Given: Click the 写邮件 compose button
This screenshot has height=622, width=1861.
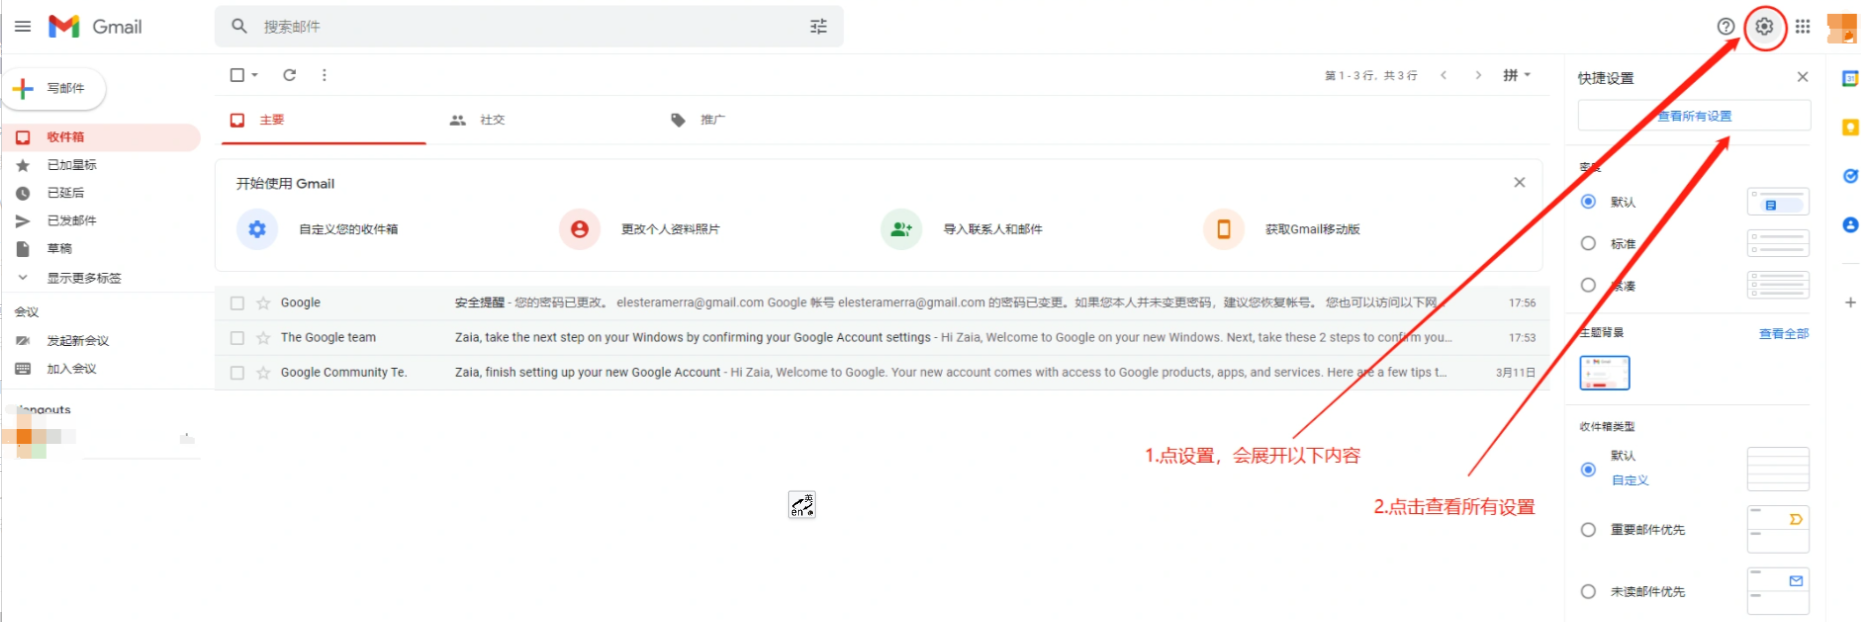Looking at the screenshot, I should pos(54,89).
